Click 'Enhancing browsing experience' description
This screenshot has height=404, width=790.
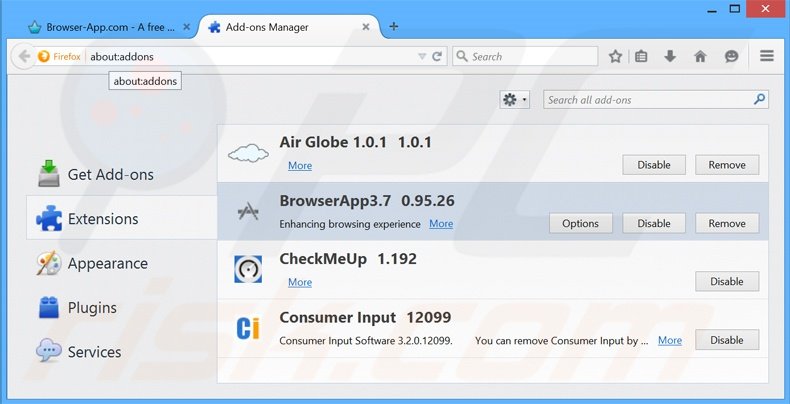point(350,224)
